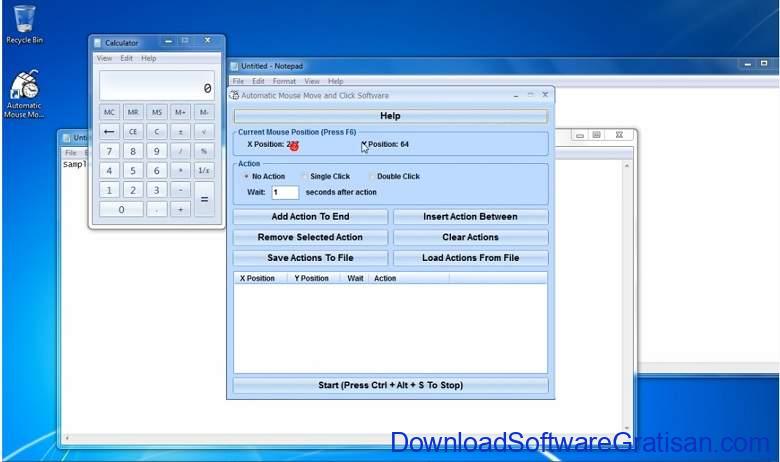The height and width of the screenshot is (462, 780).
Task: Click CE button in Calculator
Action: point(133,132)
